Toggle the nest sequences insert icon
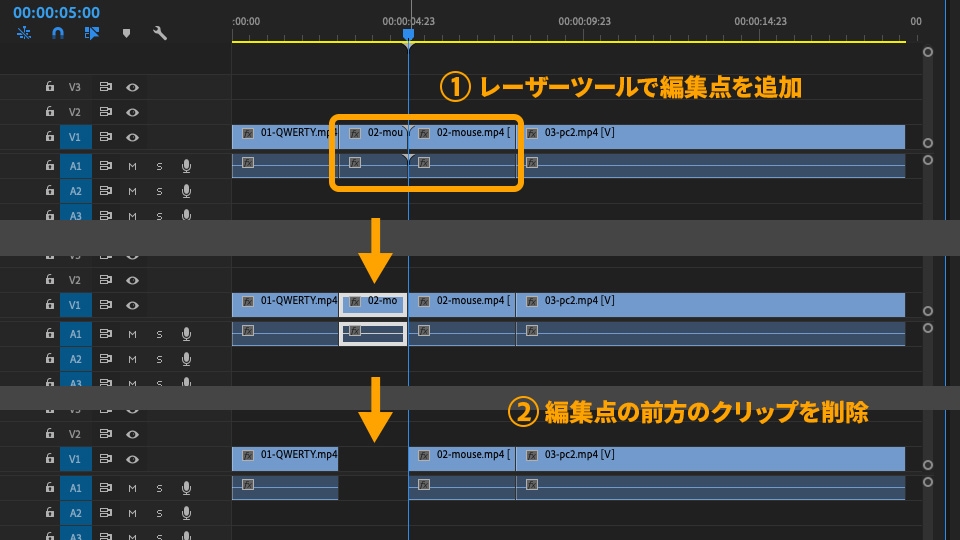The height and width of the screenshot is (540, 960). pyautogui.click(x=24, y=33)
